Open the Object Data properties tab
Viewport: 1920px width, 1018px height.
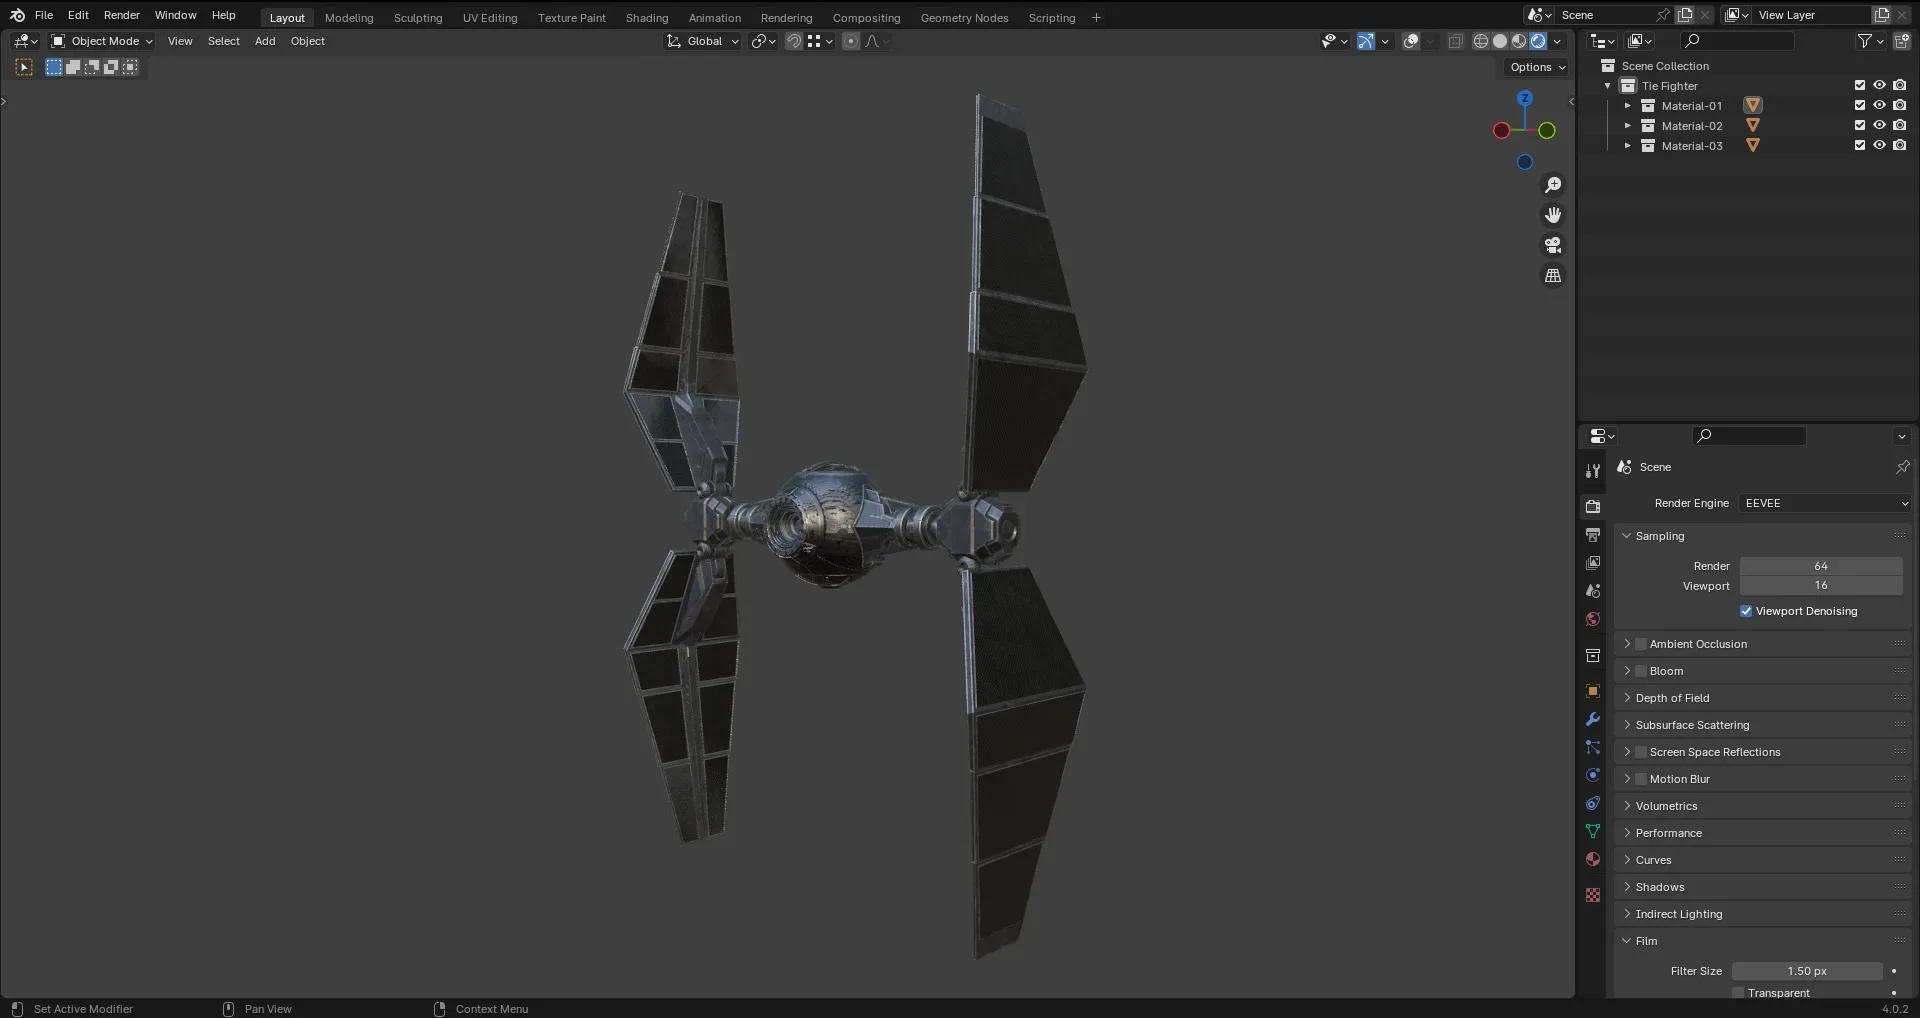(1593, 831)
